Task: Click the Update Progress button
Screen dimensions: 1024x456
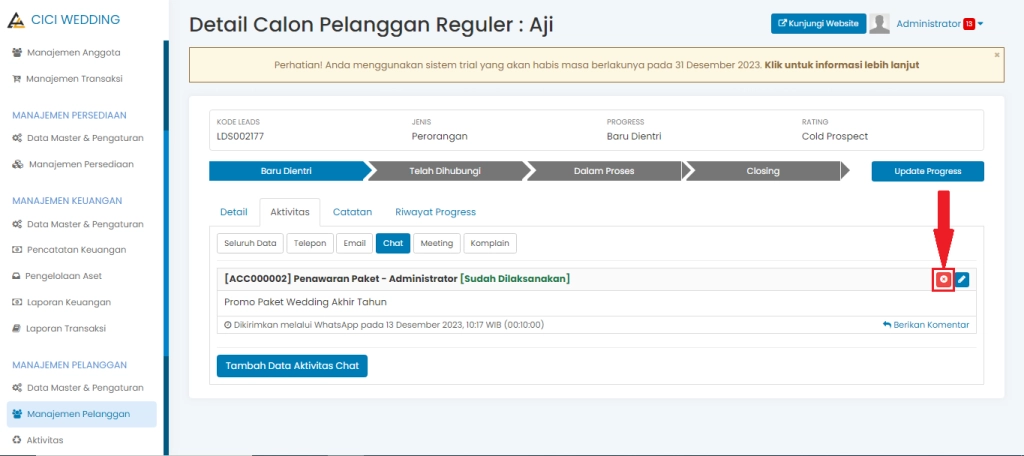Action: click(x=927, y=171)
